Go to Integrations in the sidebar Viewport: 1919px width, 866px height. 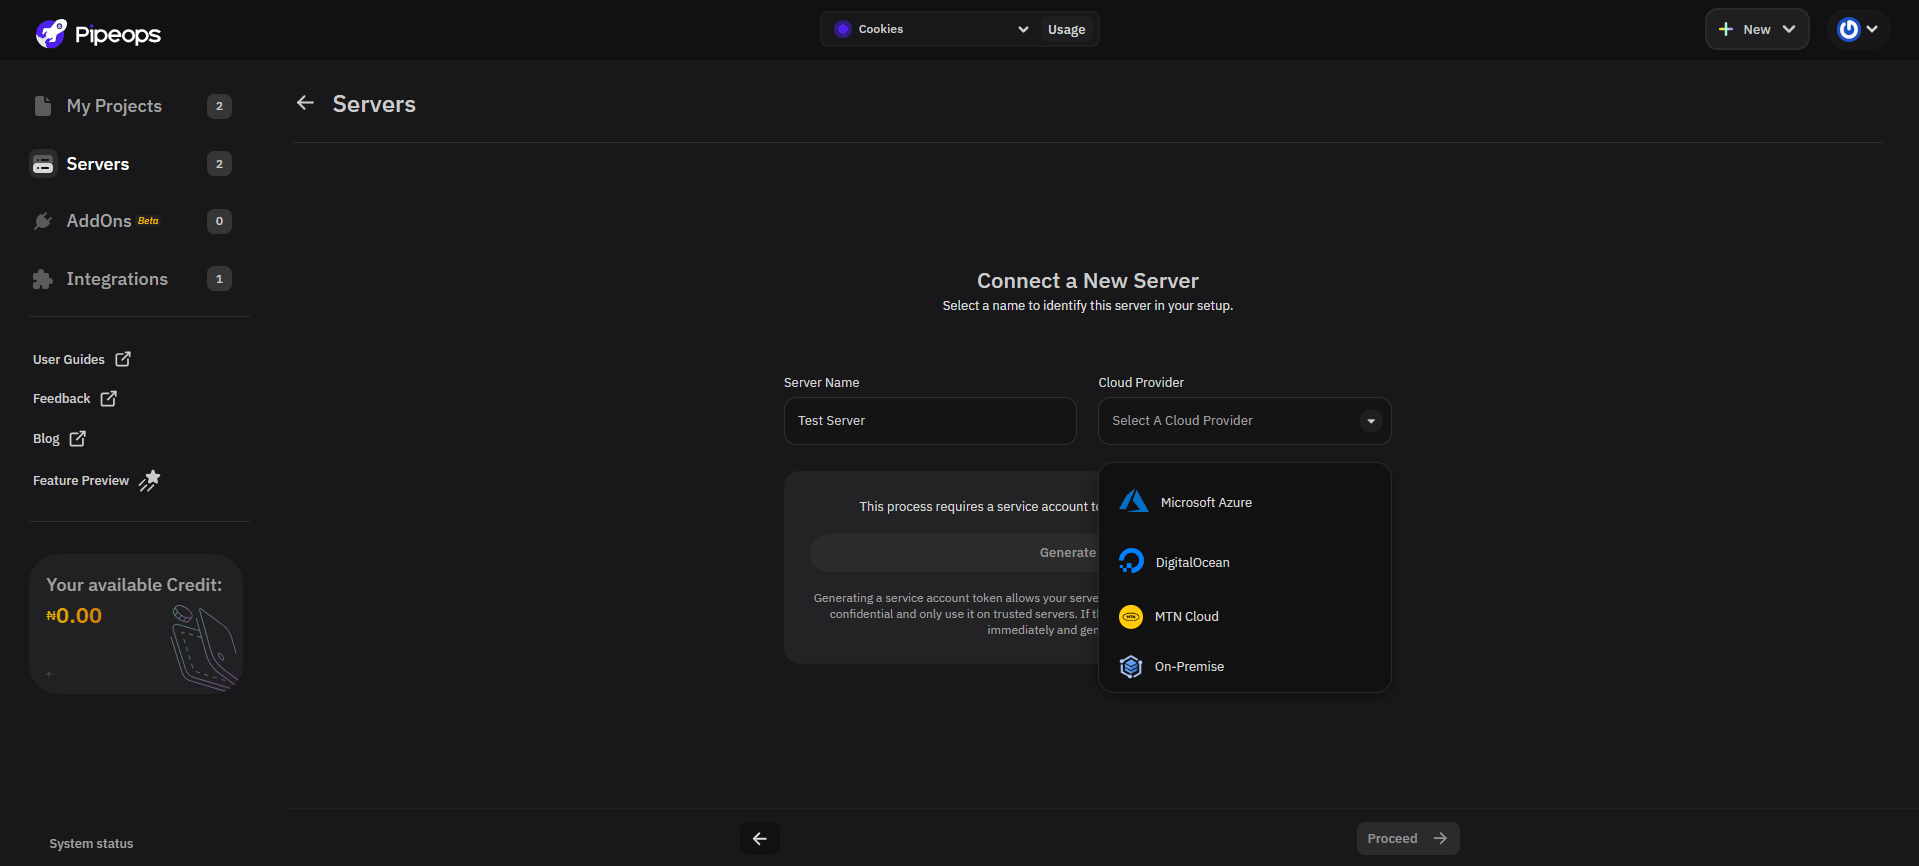[x=117, y=279]
